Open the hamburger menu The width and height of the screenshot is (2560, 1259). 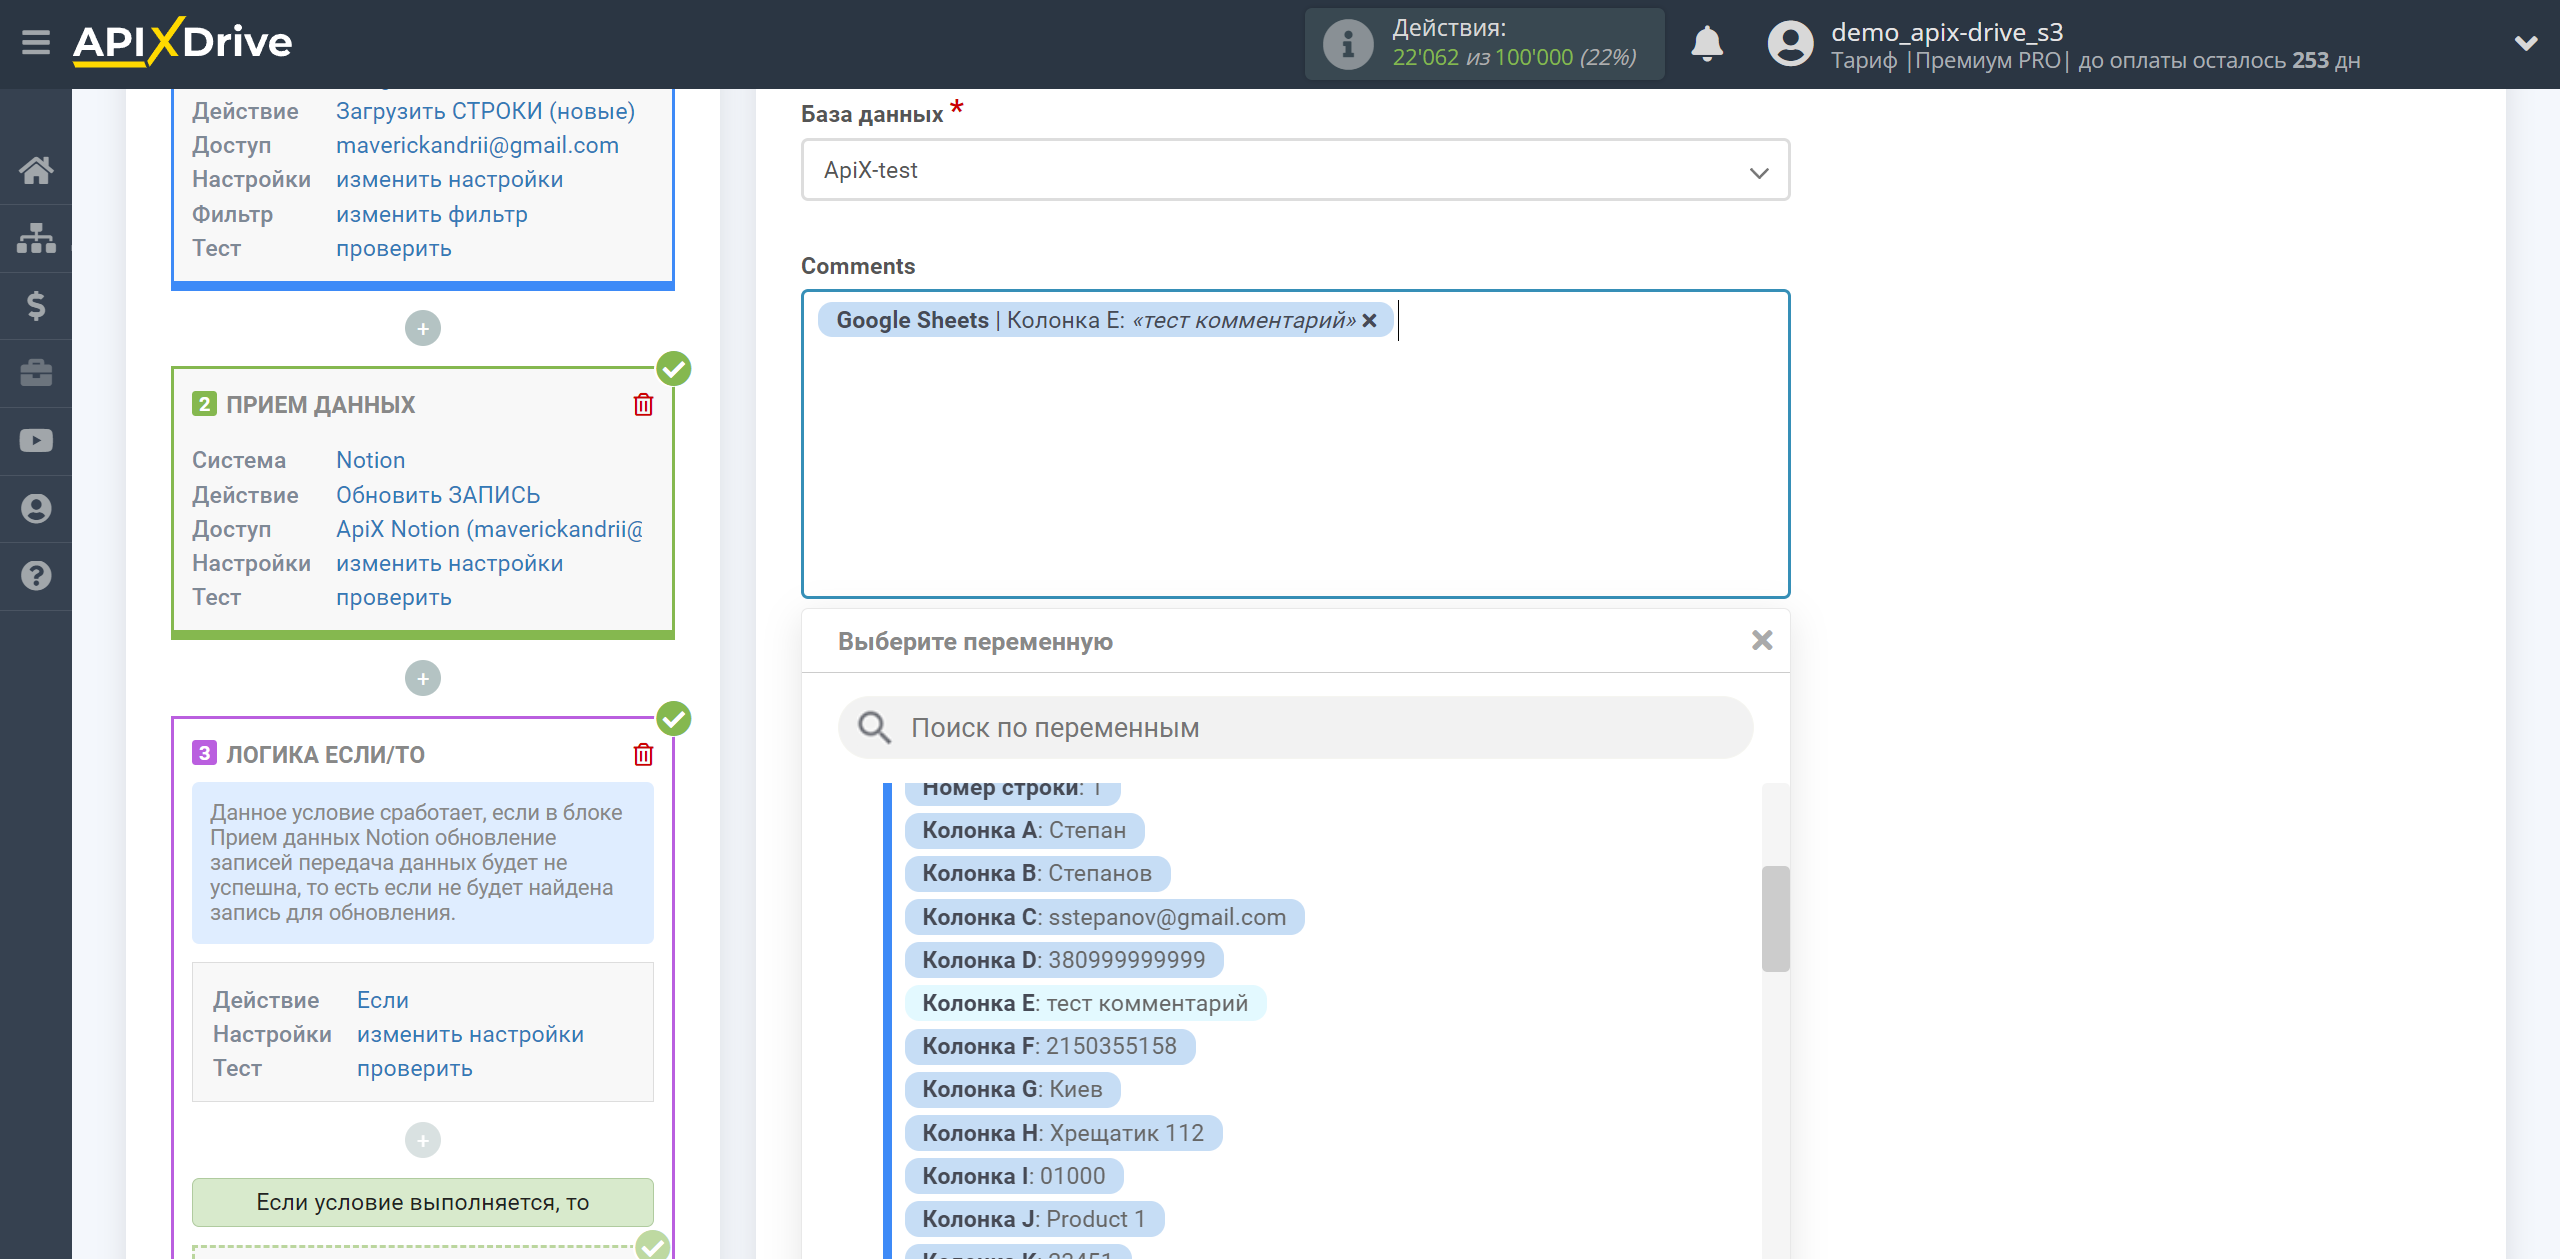coord(36,43)
